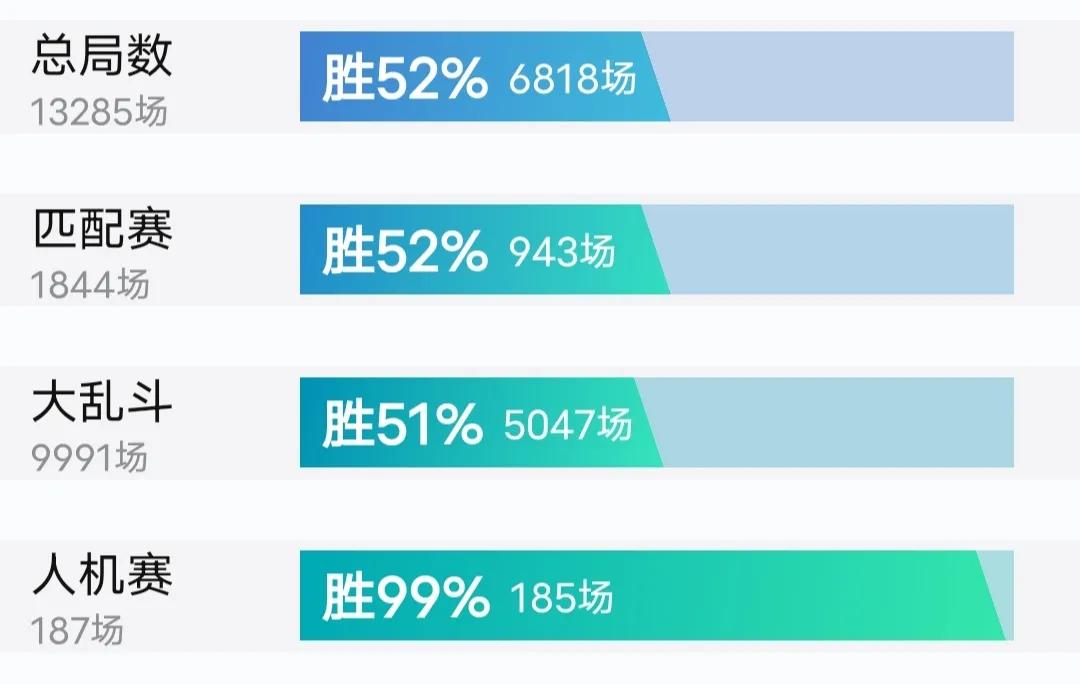1080x684 pixels.
Task: Click 胜52% in the 总局数 bar
Action: click(404, 79)
